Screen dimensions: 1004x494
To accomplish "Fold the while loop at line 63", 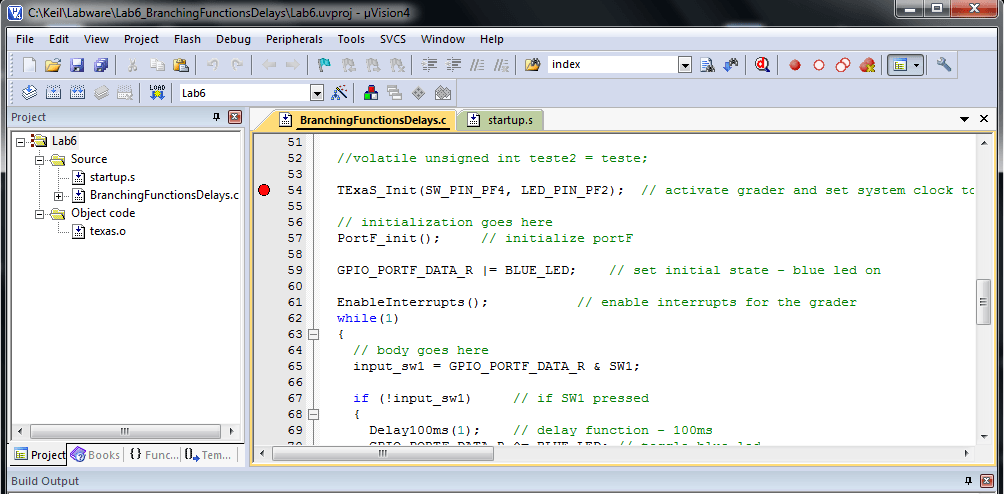I will point(313,334).
